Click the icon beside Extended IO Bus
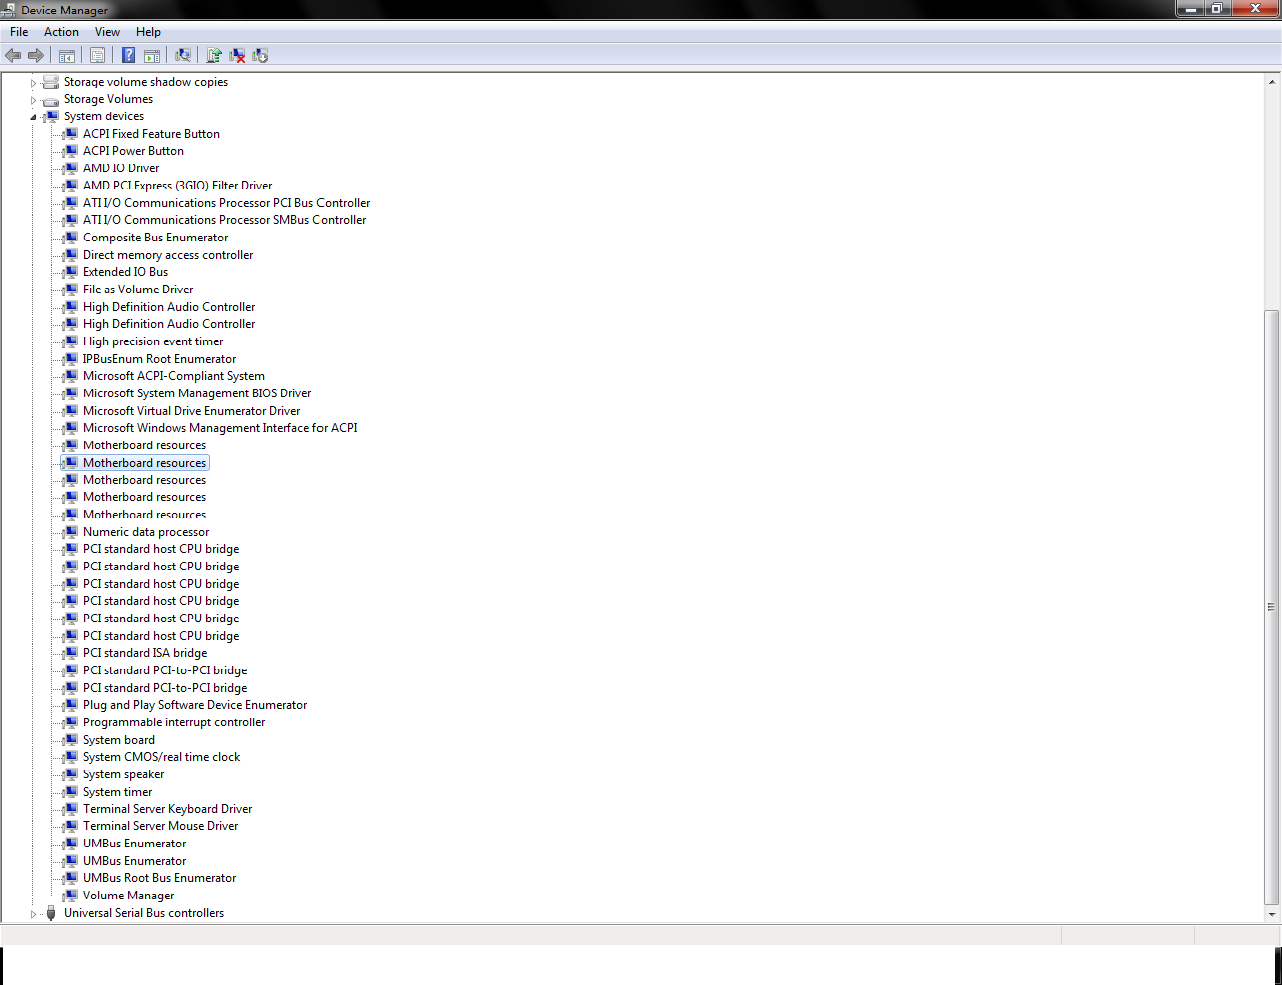Viewport: 1282px width, 985px height. pos(70,272)
